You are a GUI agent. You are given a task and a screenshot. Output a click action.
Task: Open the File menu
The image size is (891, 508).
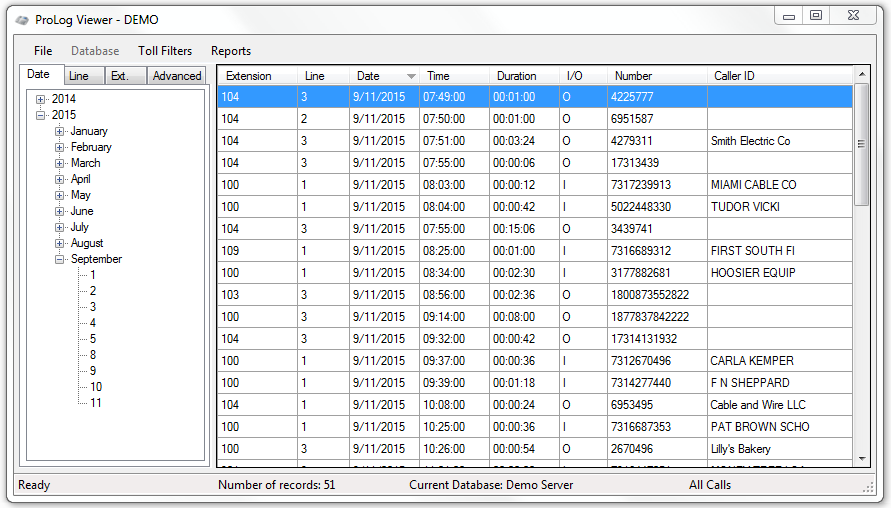[x=43, y=51]
